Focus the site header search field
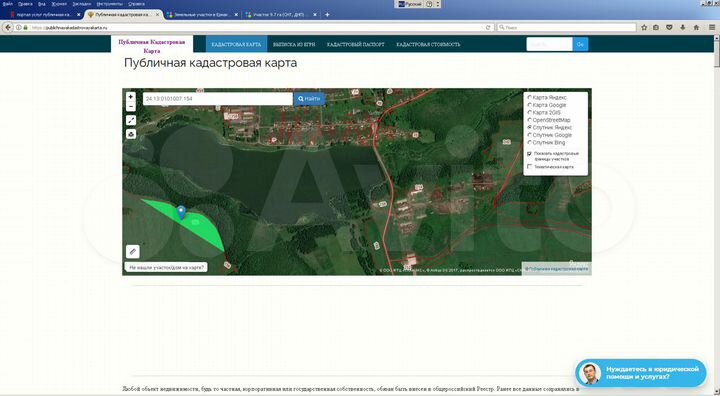This screenshot has height=396, width=720. (549, 44)
